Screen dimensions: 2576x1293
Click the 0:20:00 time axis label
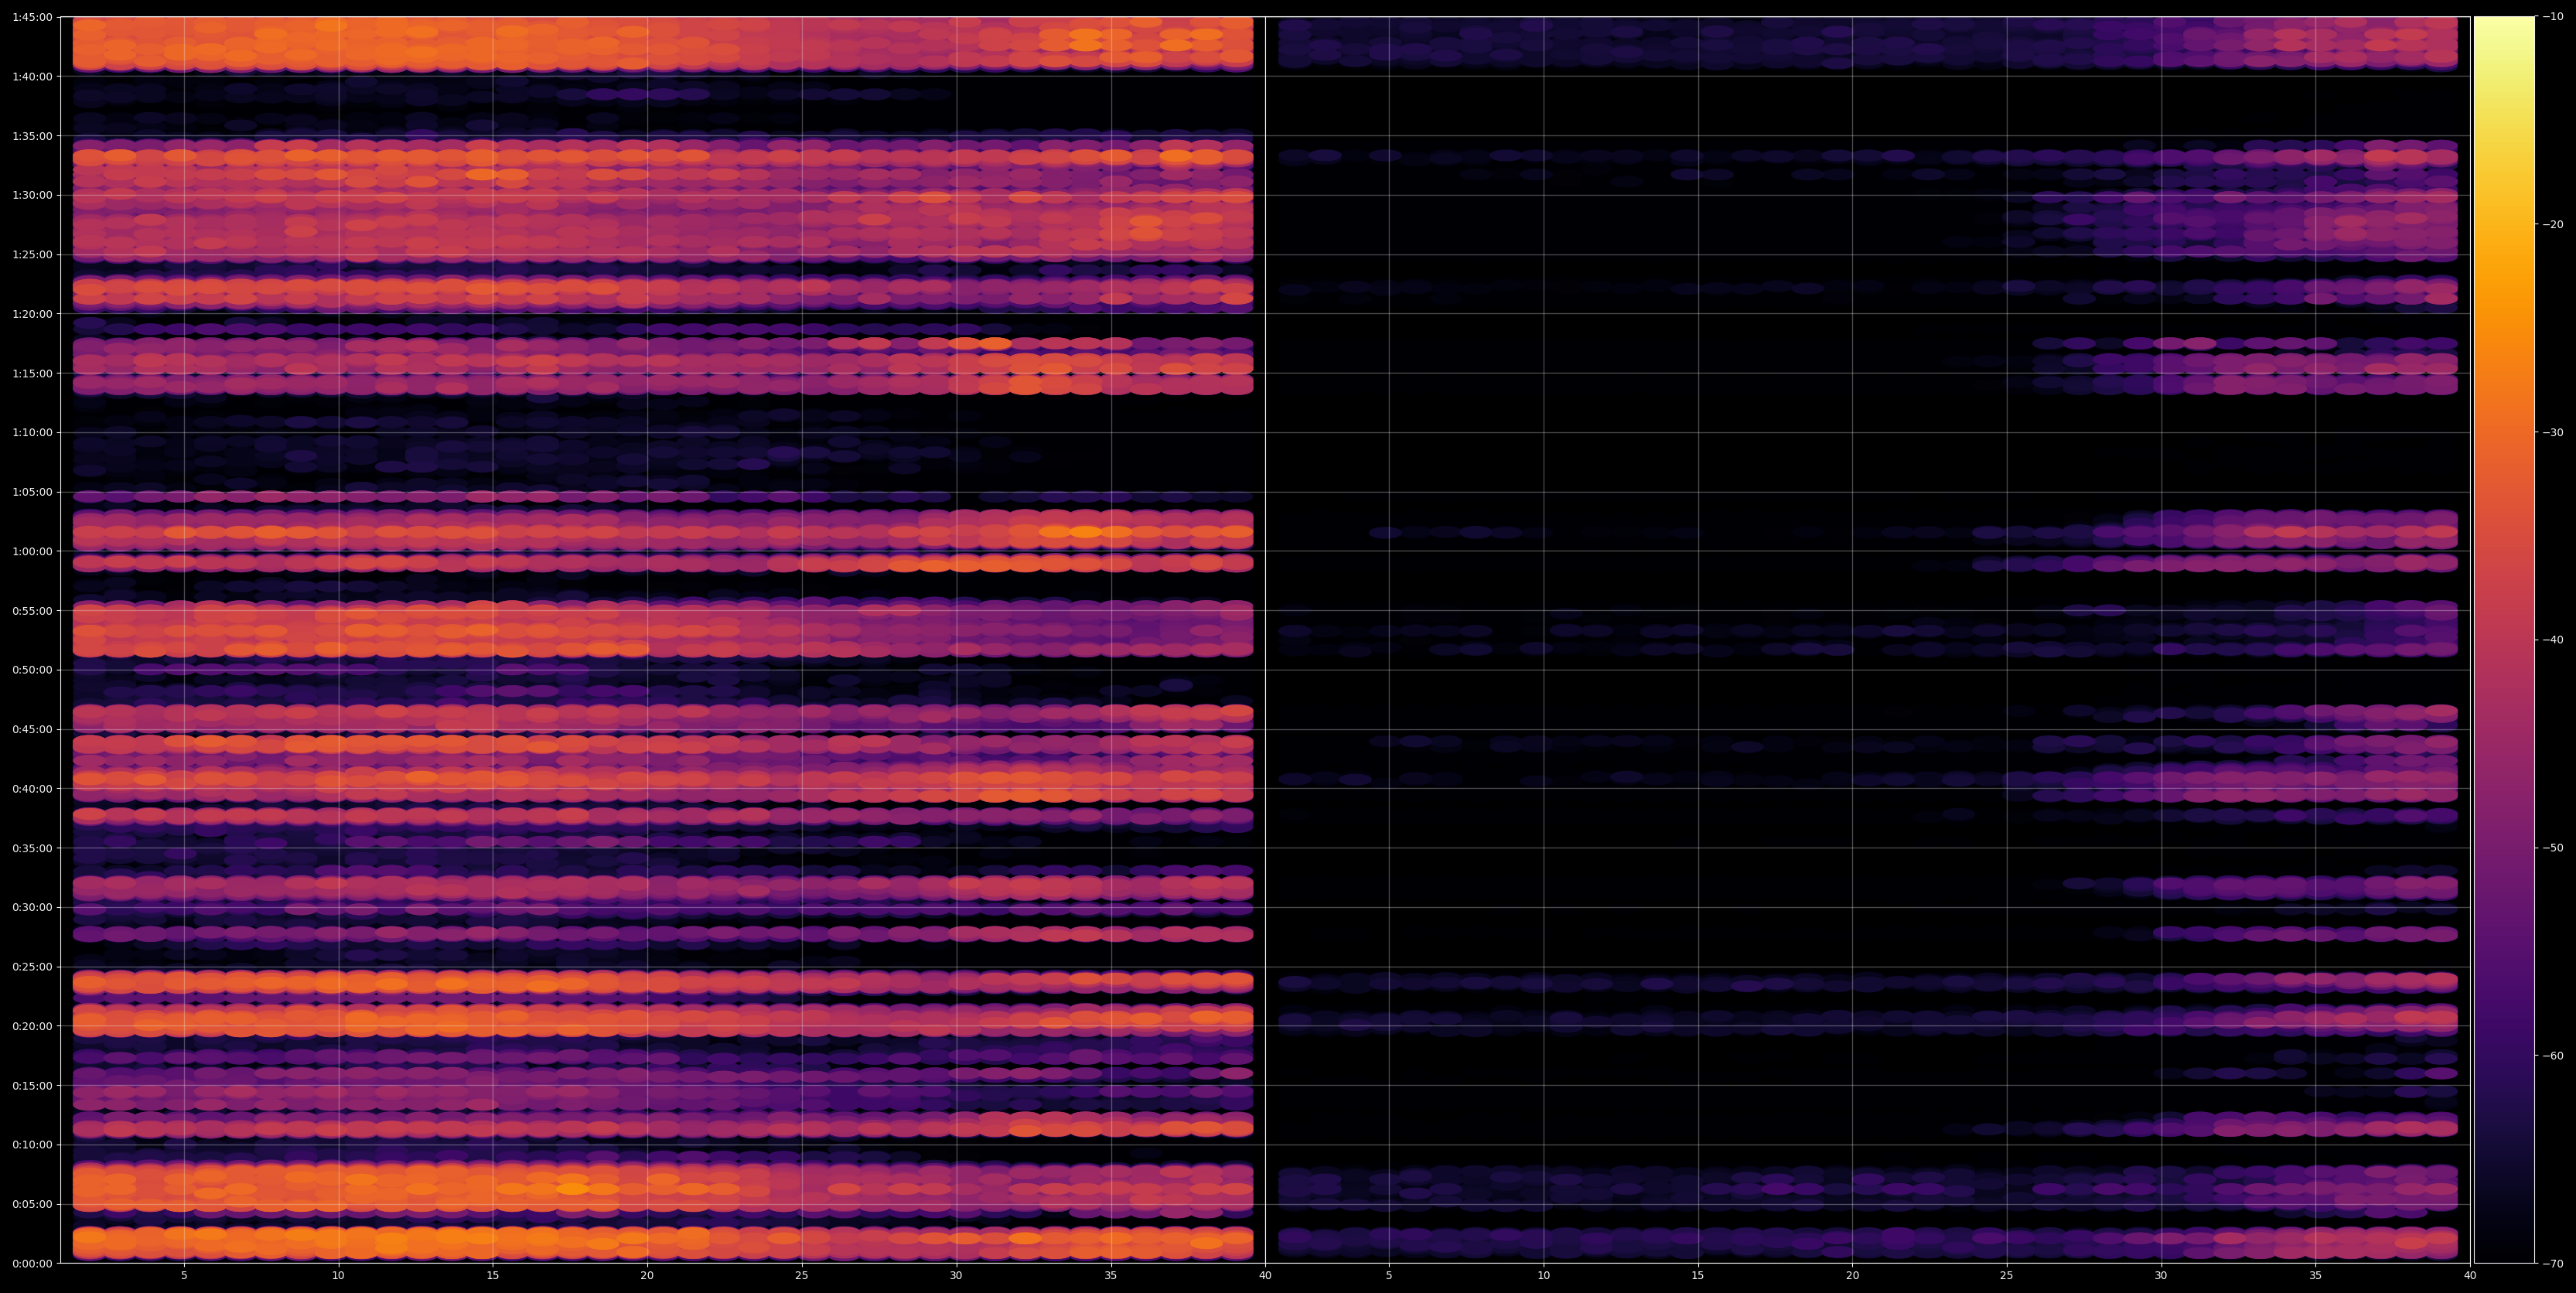pyautogui.click(x=32, y=1026)
